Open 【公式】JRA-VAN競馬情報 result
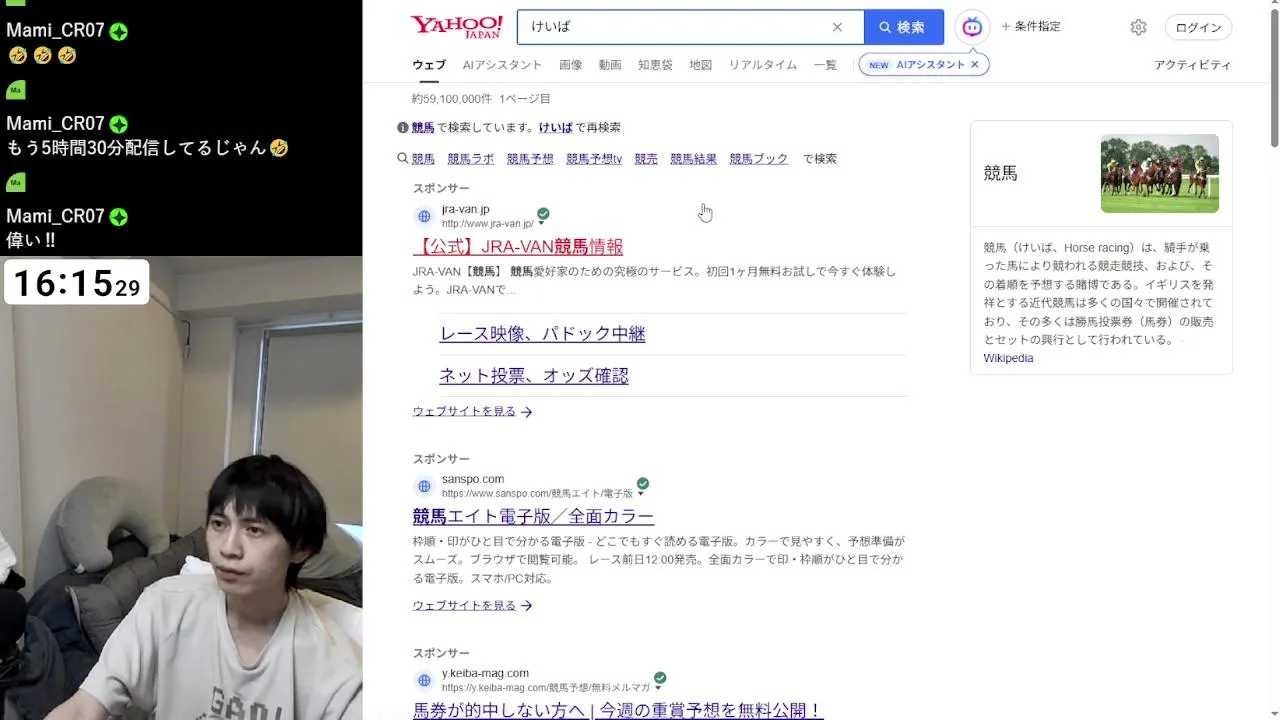The width and height of the screenshot is (1280, 720). coord(518,246)
